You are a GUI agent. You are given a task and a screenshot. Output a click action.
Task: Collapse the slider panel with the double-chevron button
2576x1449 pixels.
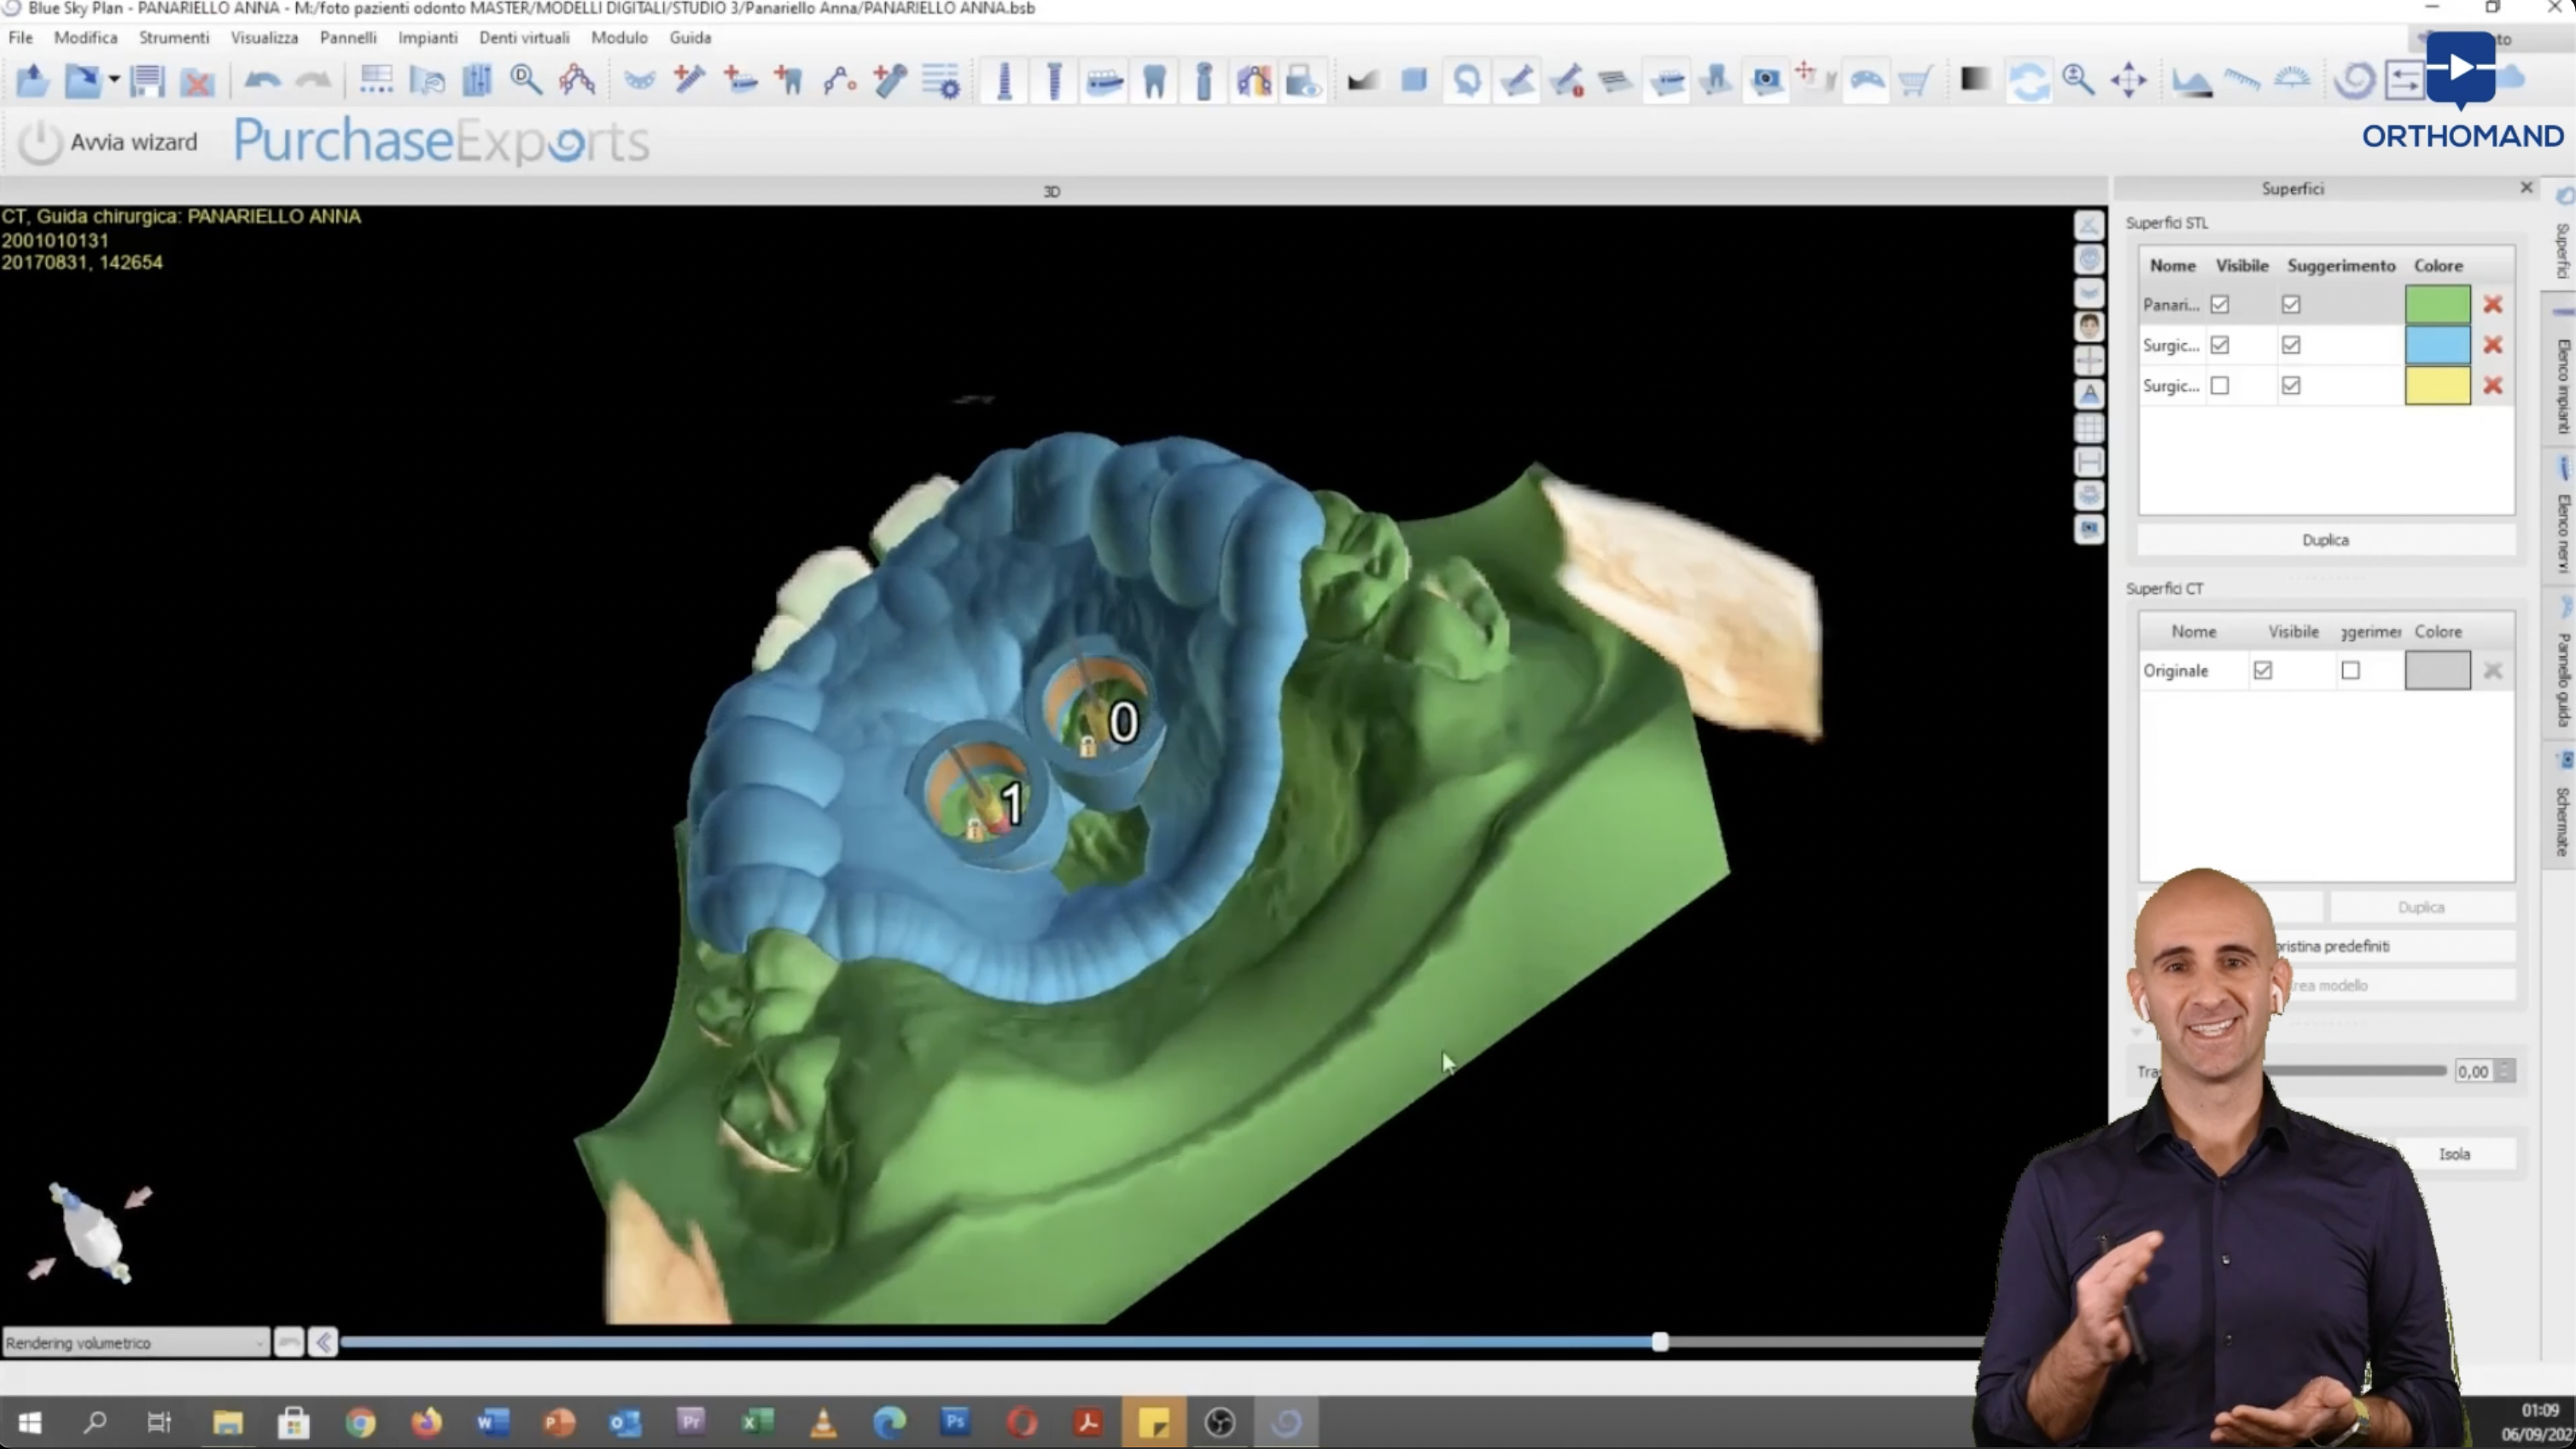[323, 1342]
